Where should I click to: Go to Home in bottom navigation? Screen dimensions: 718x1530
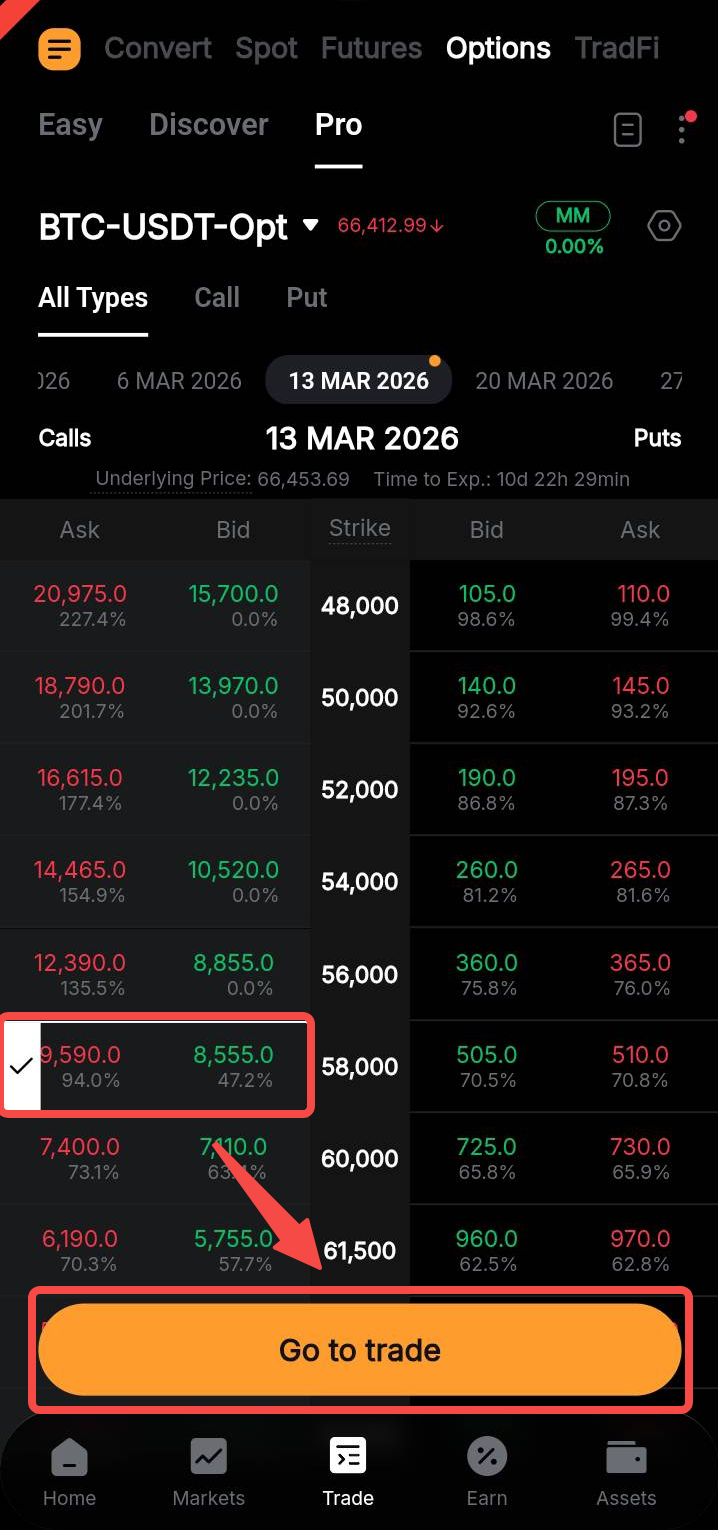[69, 1471]
